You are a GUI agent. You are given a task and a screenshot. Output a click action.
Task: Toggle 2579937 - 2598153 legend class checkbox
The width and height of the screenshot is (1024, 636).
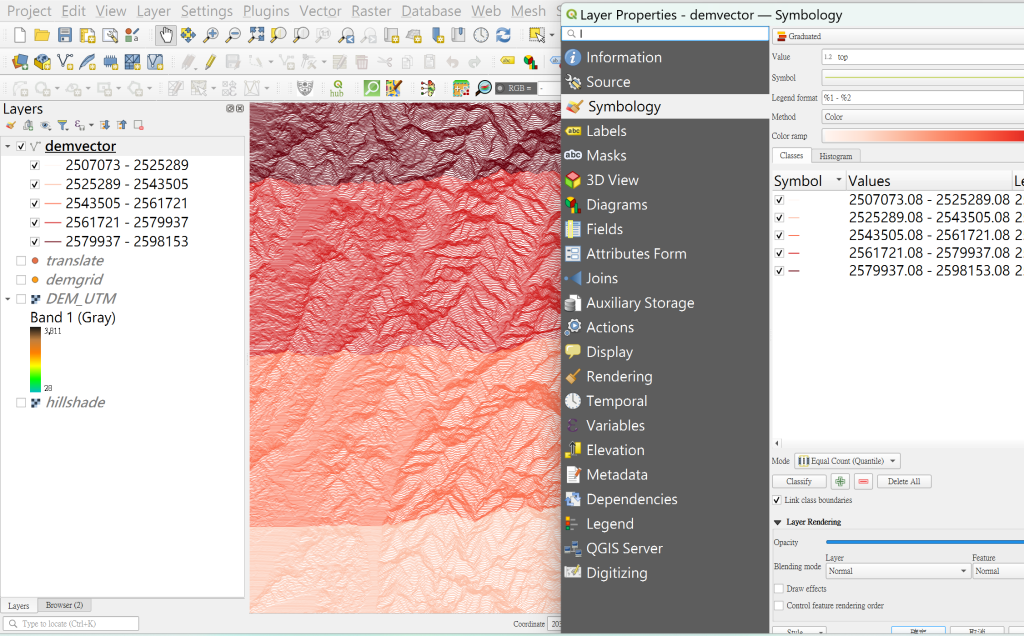point(35,242)
